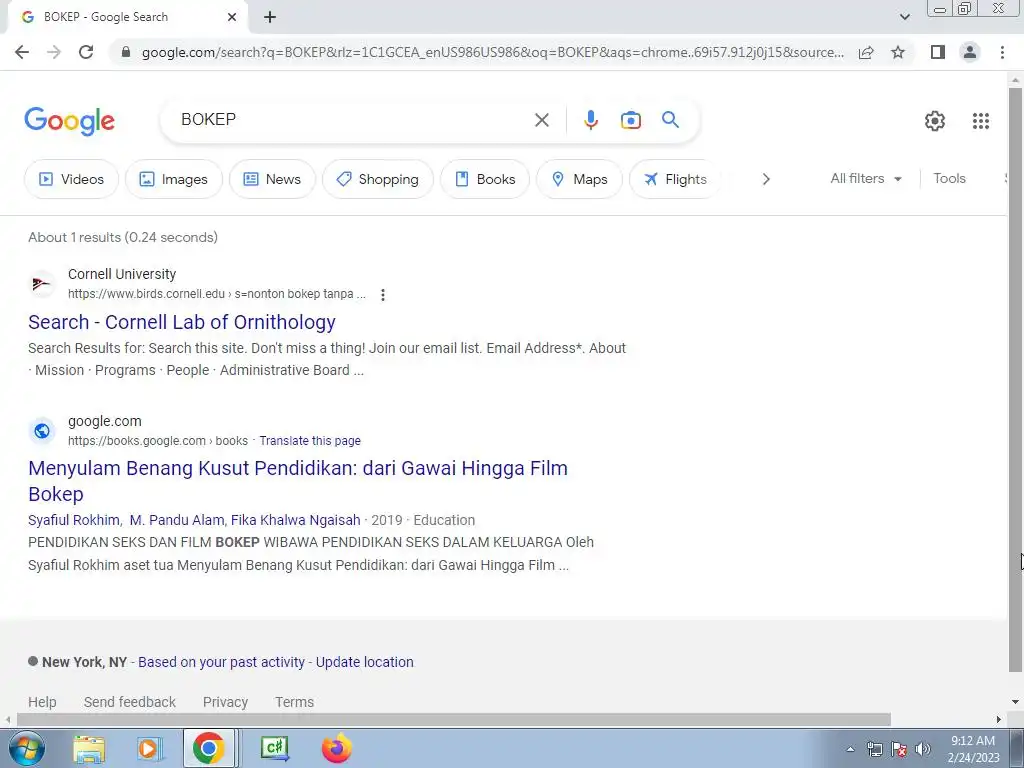Image resolution: width=1024 pixels, height=768 pixels.
Task: Open Menyulam Benang Kusut Pendidikan result
Action: point(298,481)
